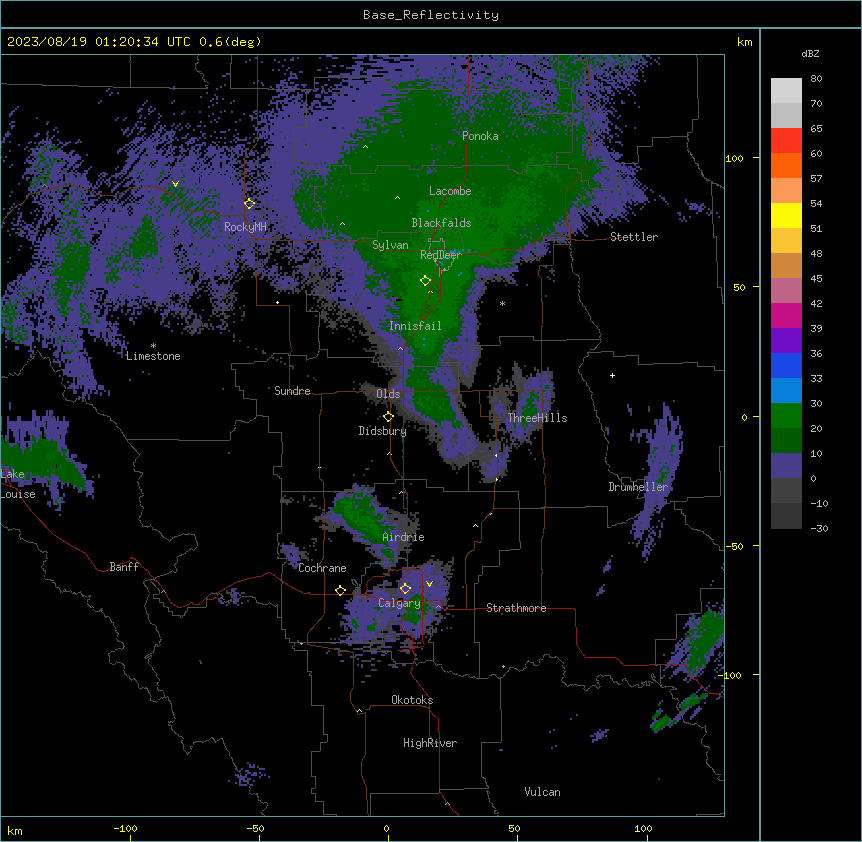Click the Cochrane town label

(322, 568)
